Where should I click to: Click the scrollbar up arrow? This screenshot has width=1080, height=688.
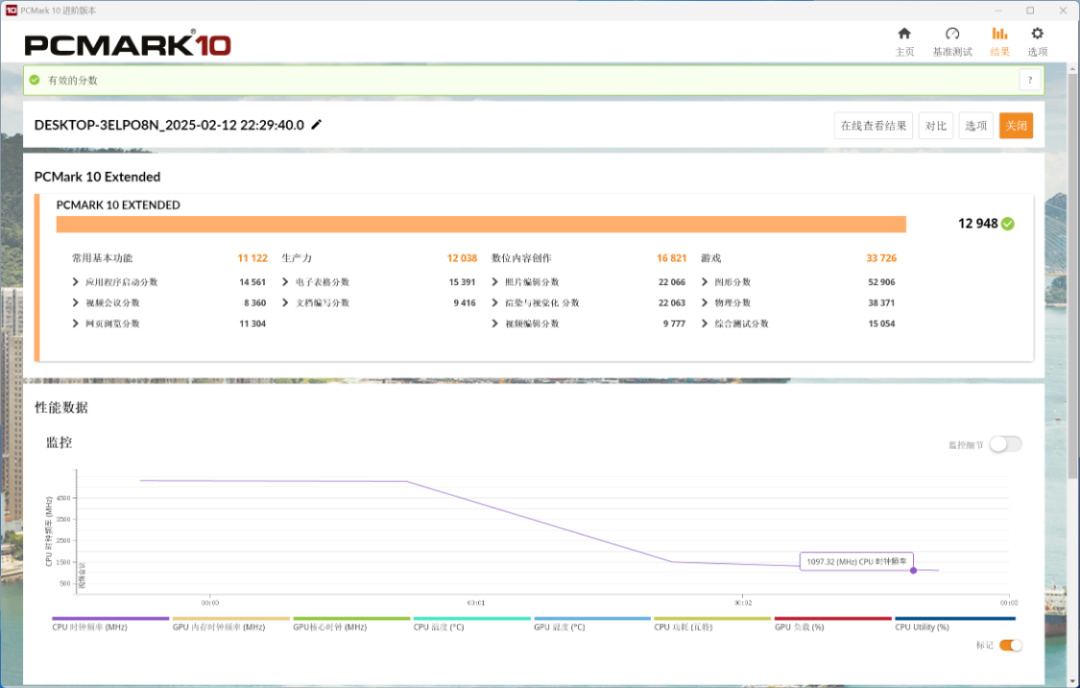[1072, 69]
